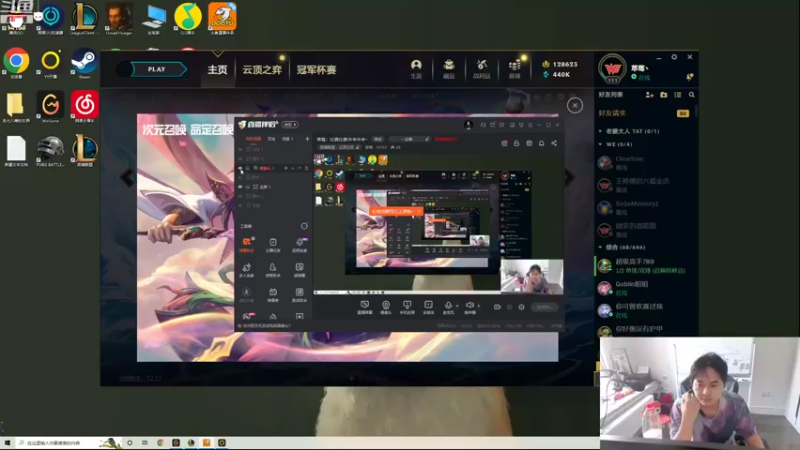Image resolution: width=800 pixels, height=450 pixels.
Task: Click the add friend icon
Action: (649, 95)
